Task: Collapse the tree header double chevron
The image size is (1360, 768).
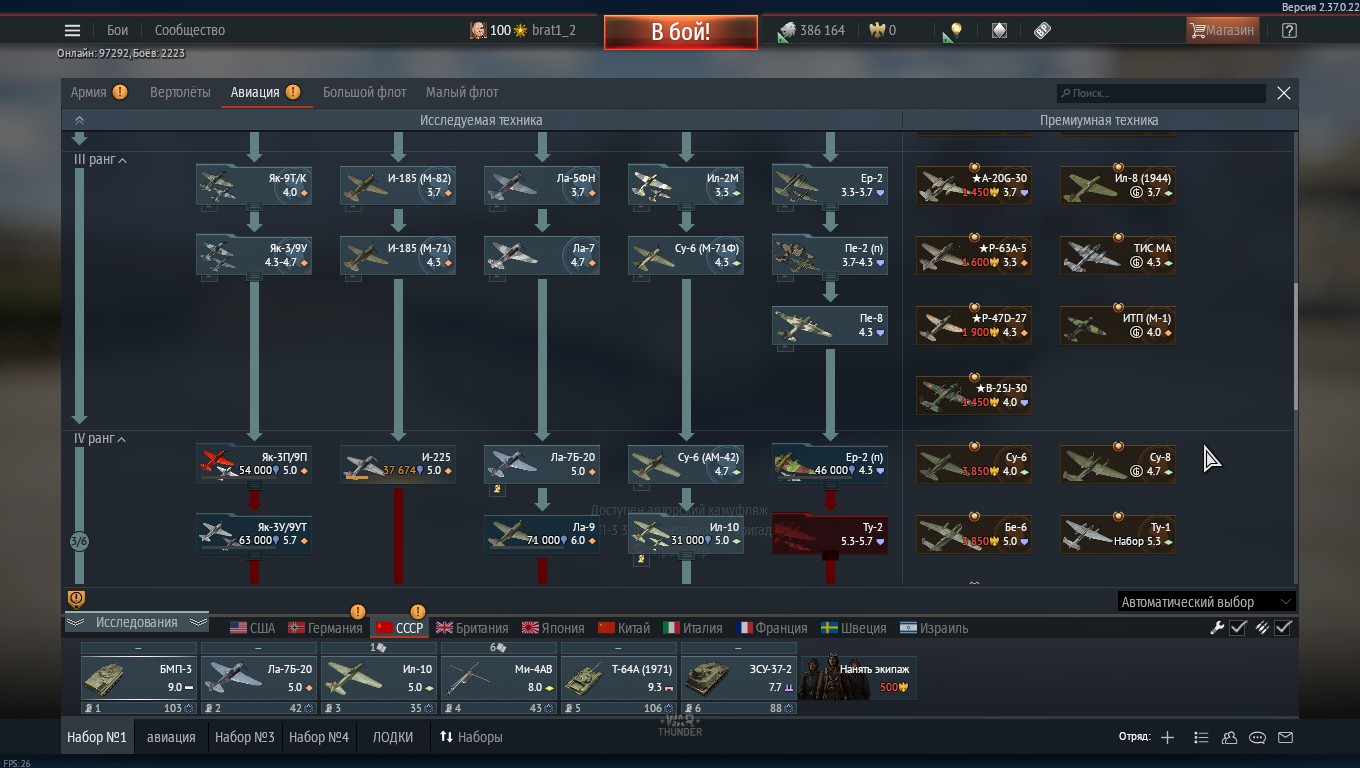Action: point(79,120)
